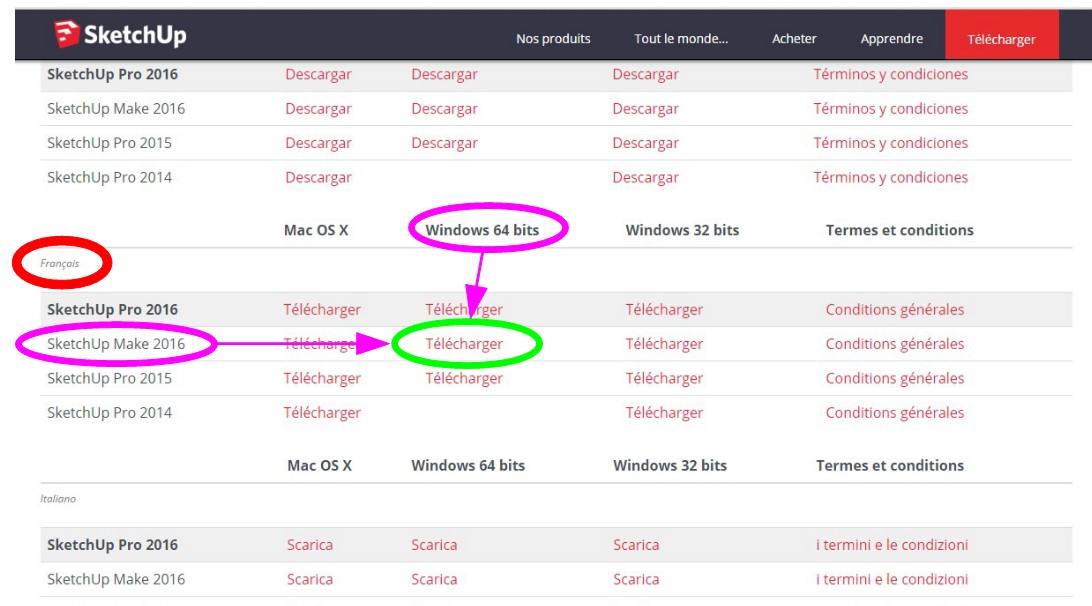Click Scarica under Windows 64 bits for SketchUp Pro 2016
Viewport: 1092px width, 606px height.
(434, 545)
